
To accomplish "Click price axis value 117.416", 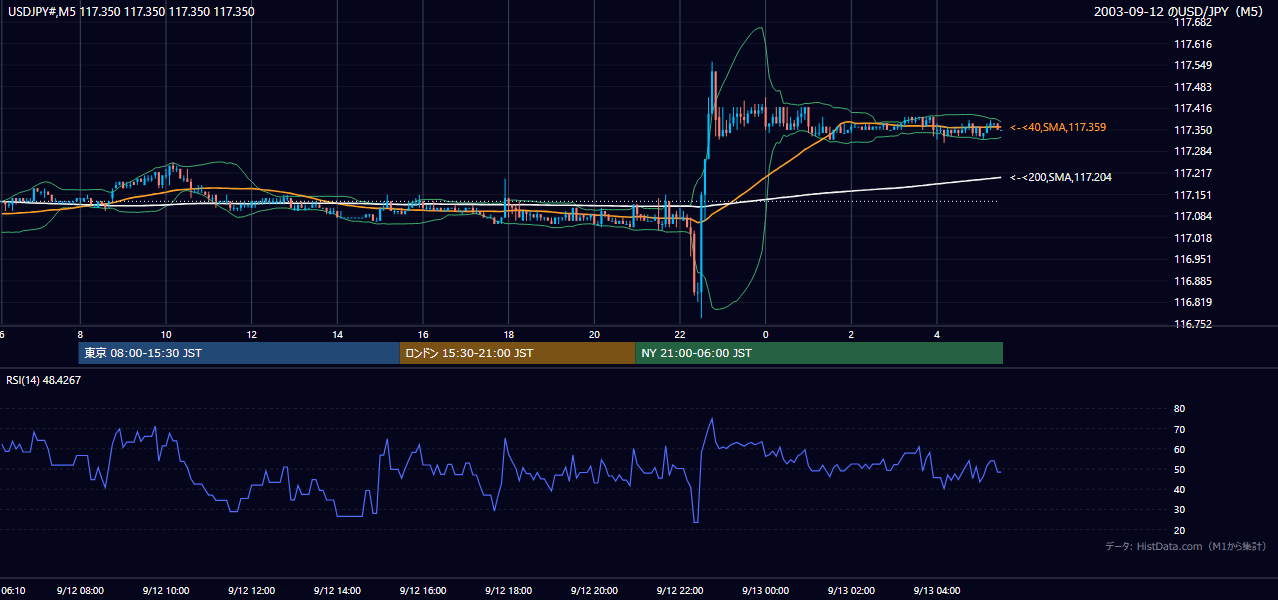I will (x=1192, y=108).
